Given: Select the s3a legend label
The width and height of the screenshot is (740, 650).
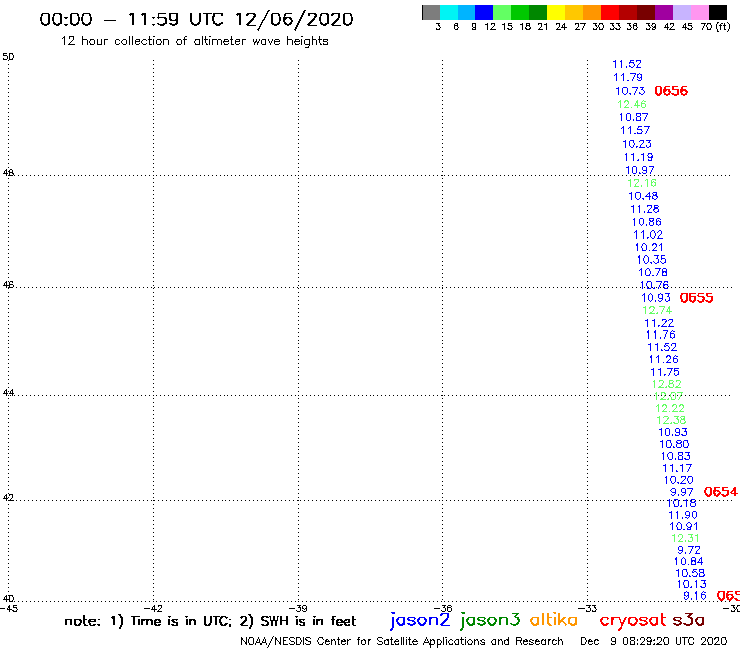Looking at the screenshot, I should point(689,620).
